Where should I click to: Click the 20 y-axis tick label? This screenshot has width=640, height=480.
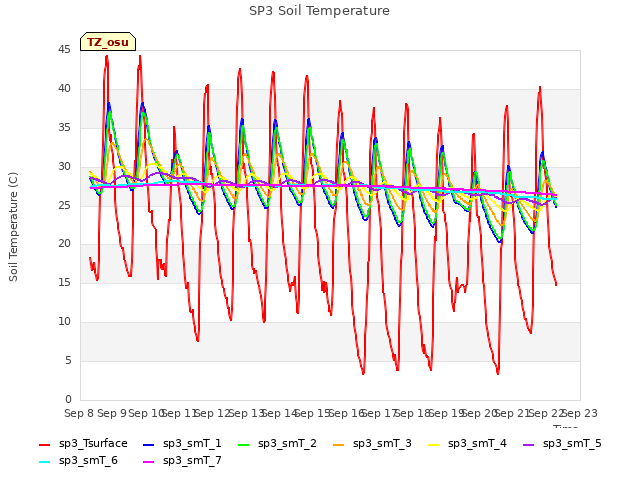point(64,244)
